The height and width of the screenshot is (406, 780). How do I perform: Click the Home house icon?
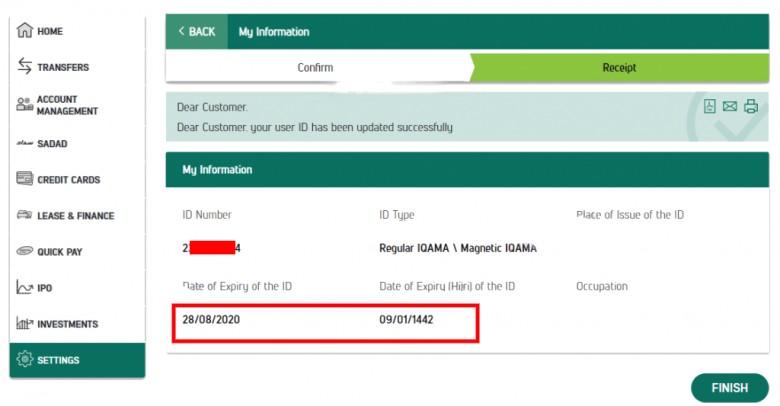[x=24, y=30]
